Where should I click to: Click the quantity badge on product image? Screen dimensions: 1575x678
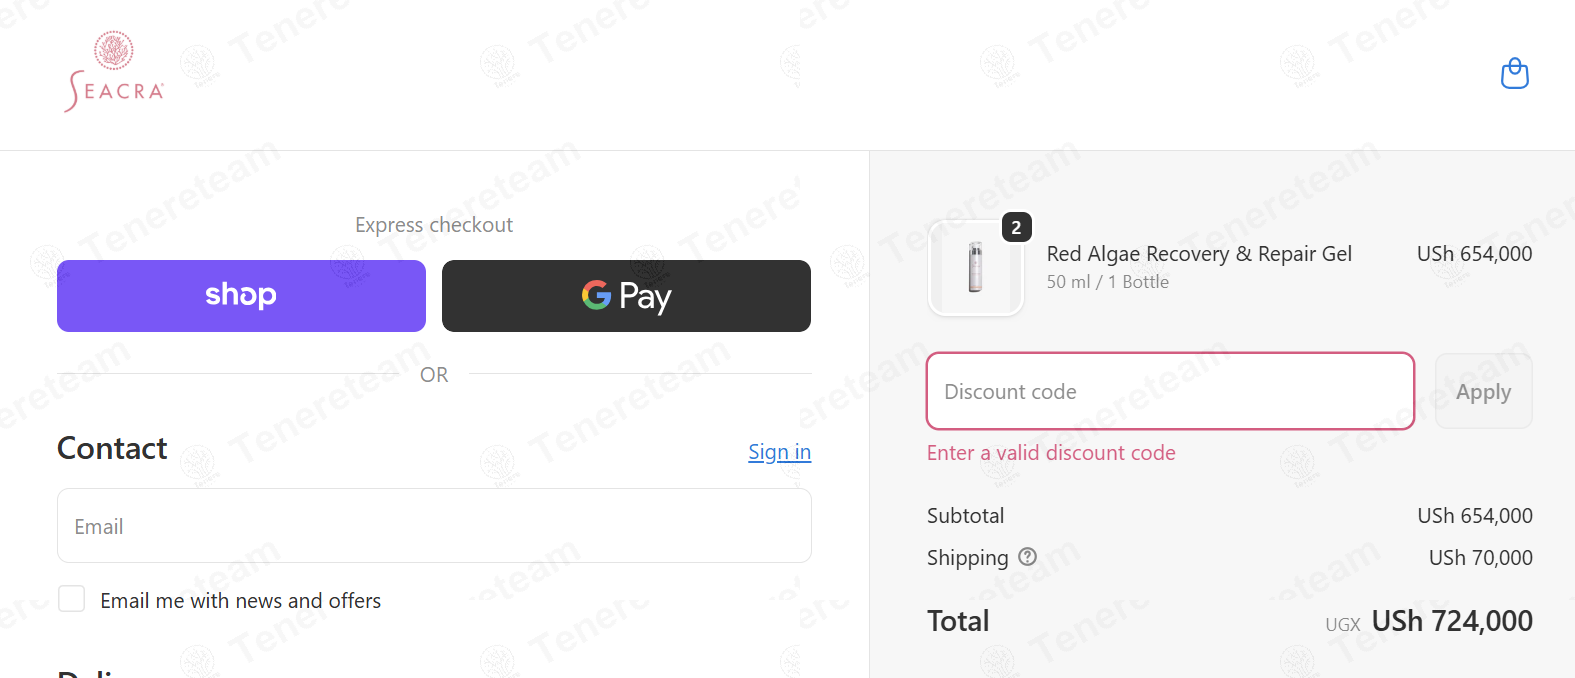point(1016,228)
